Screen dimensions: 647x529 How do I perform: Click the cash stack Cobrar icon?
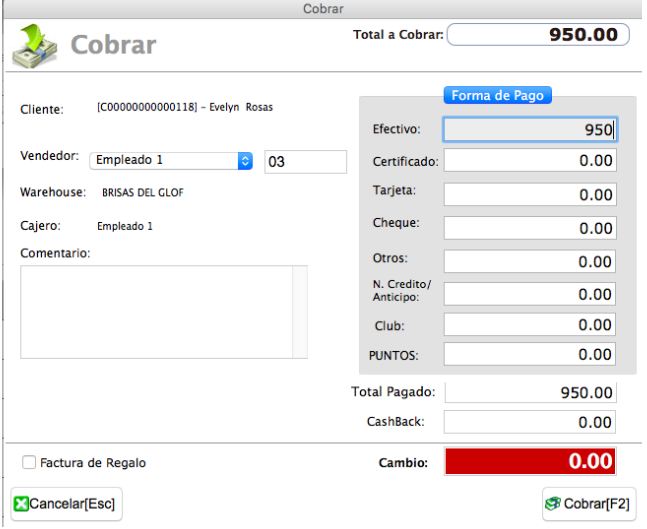click(x=35, y=46)
